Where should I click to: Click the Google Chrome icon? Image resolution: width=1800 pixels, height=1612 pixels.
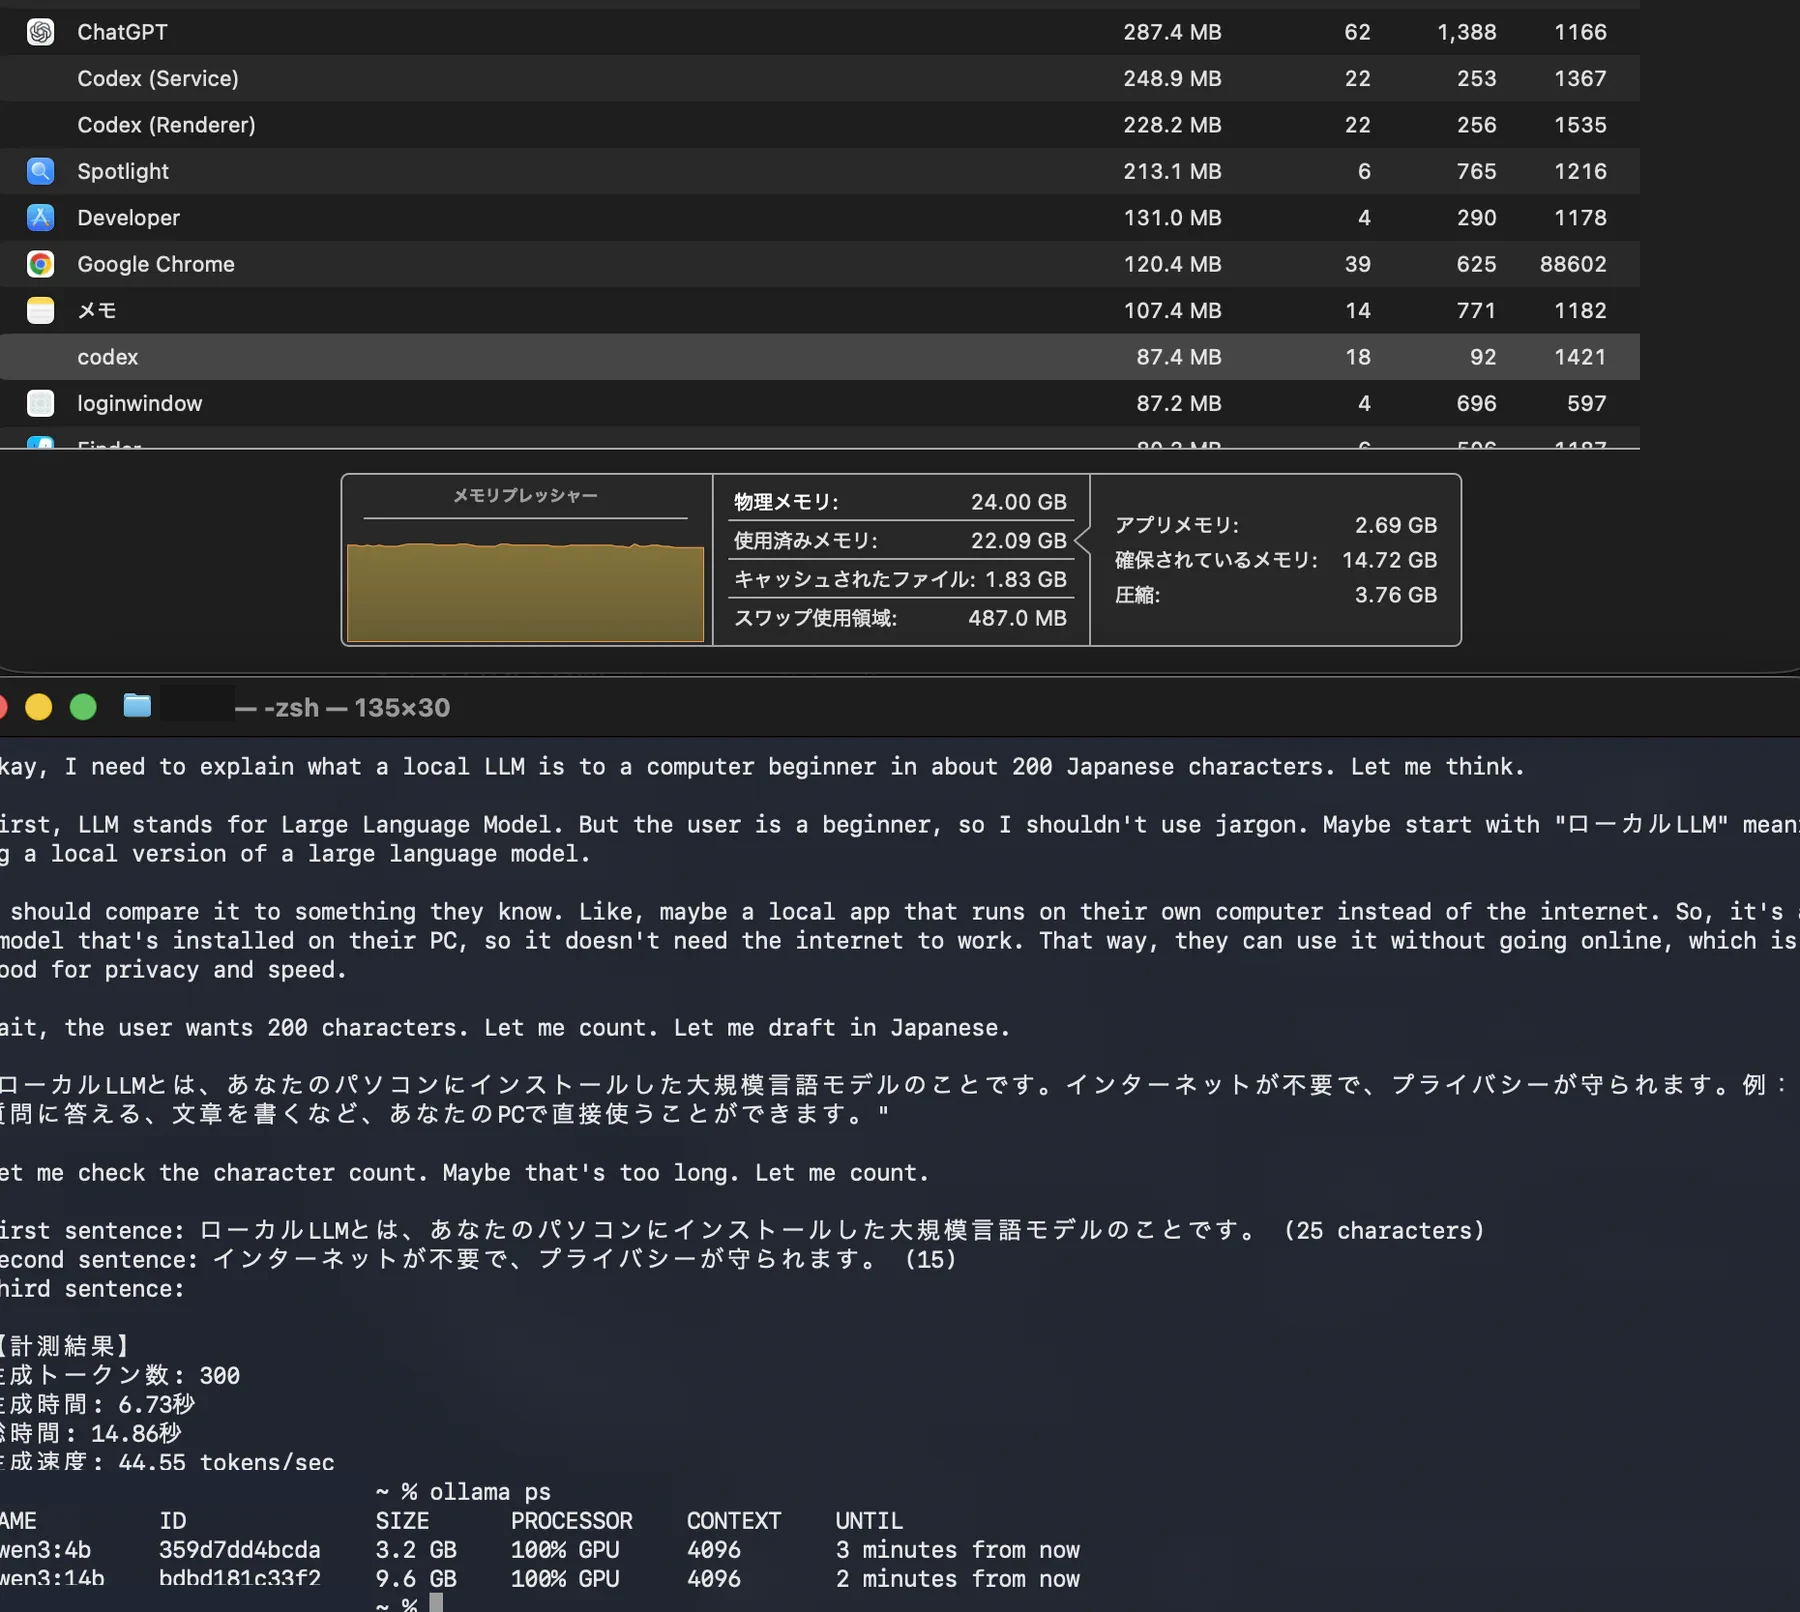click(x=40, y=264)
